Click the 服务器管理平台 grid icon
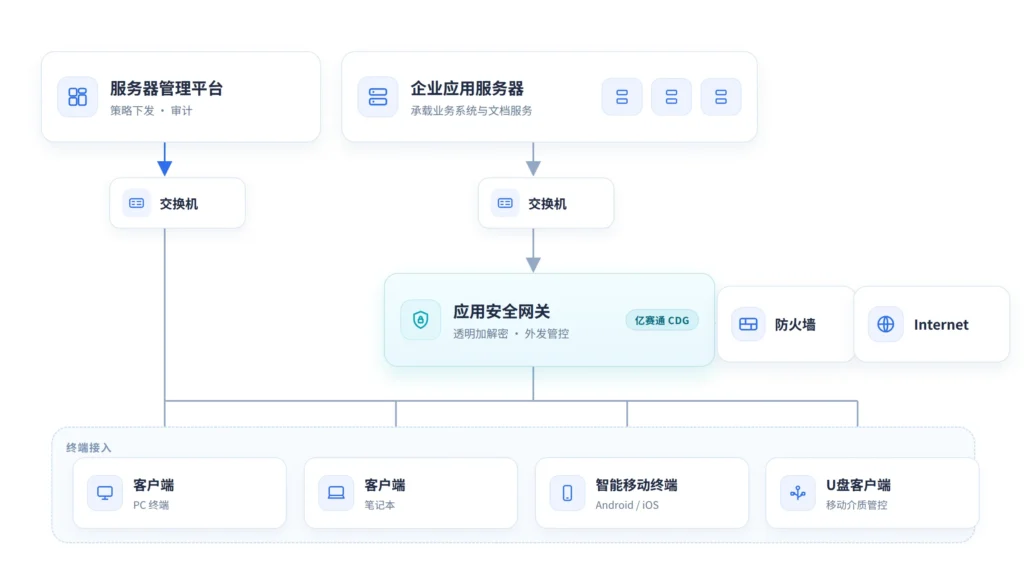The height and width of the screenshot is (580, 1024). click(78, 97)
